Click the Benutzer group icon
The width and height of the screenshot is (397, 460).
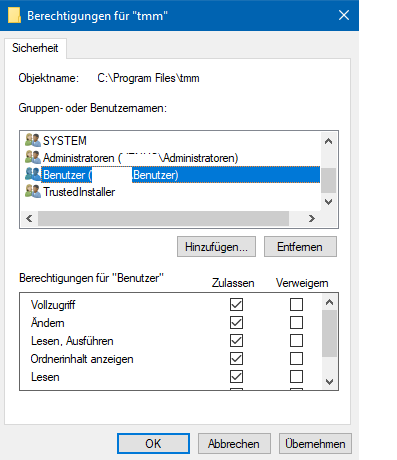point(33,174)
